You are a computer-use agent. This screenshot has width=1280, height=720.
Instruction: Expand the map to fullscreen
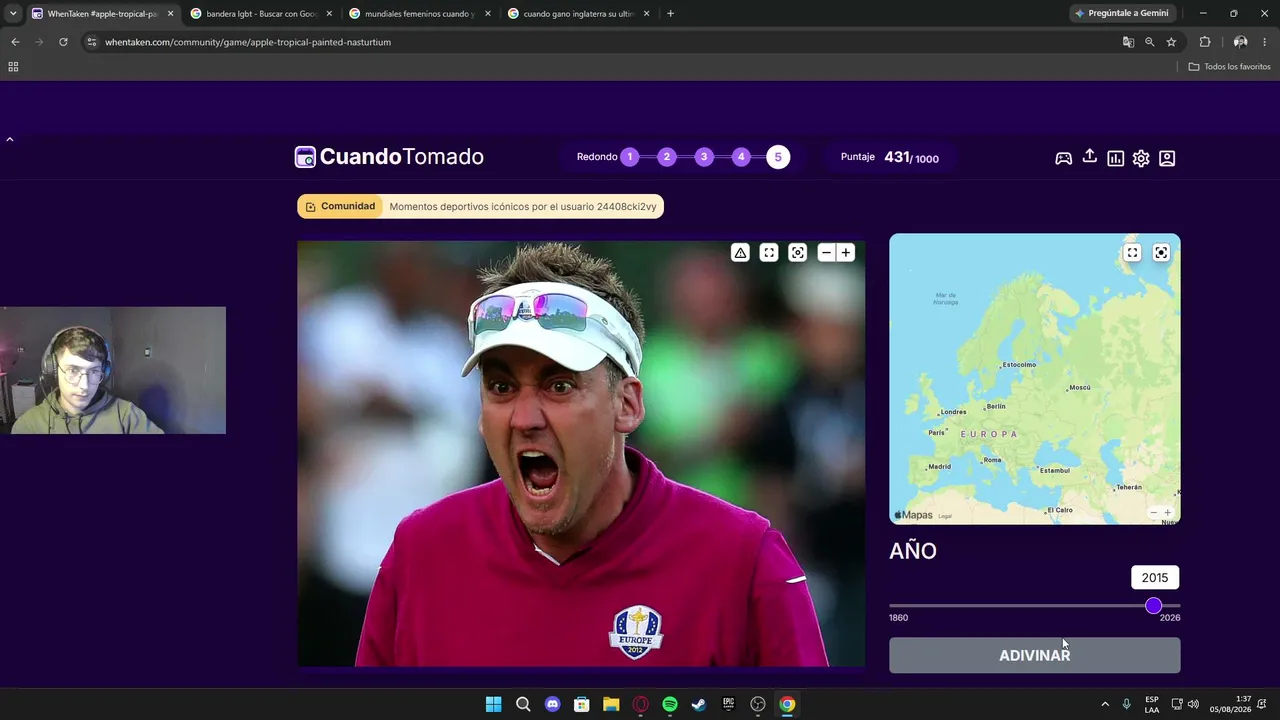tap(1132, 253)
